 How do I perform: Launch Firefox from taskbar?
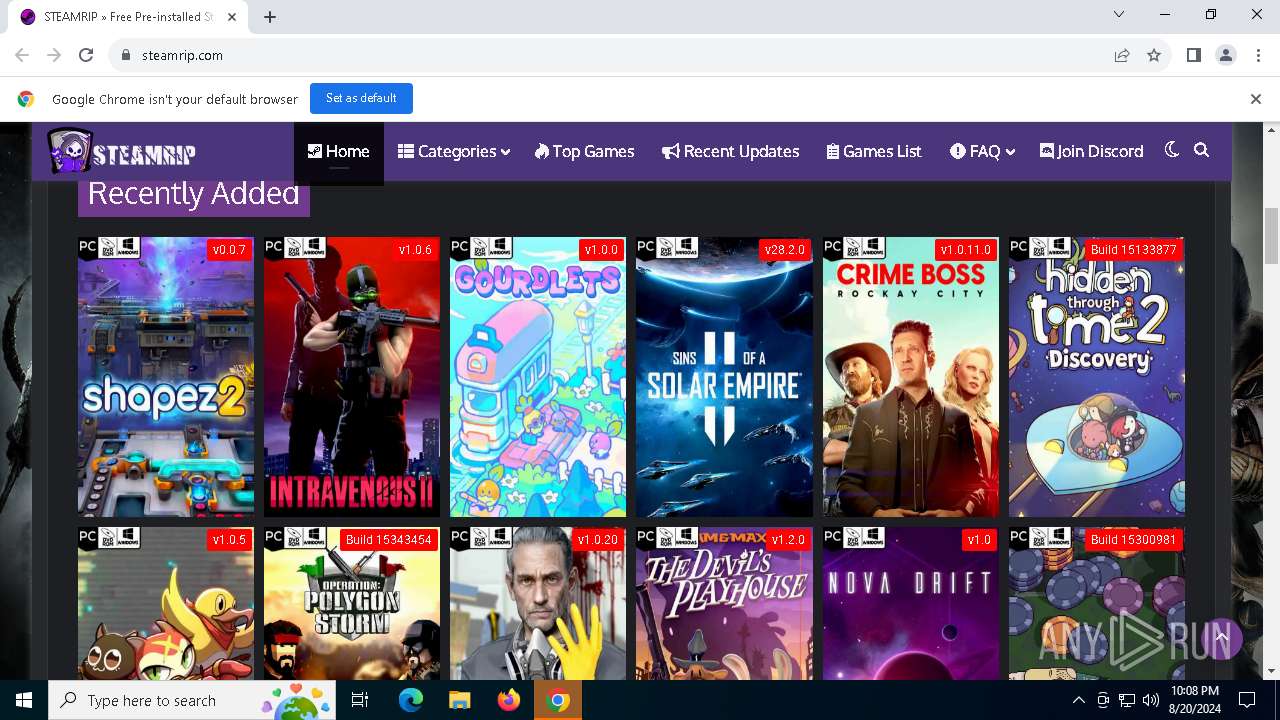(x=509, y=700)
